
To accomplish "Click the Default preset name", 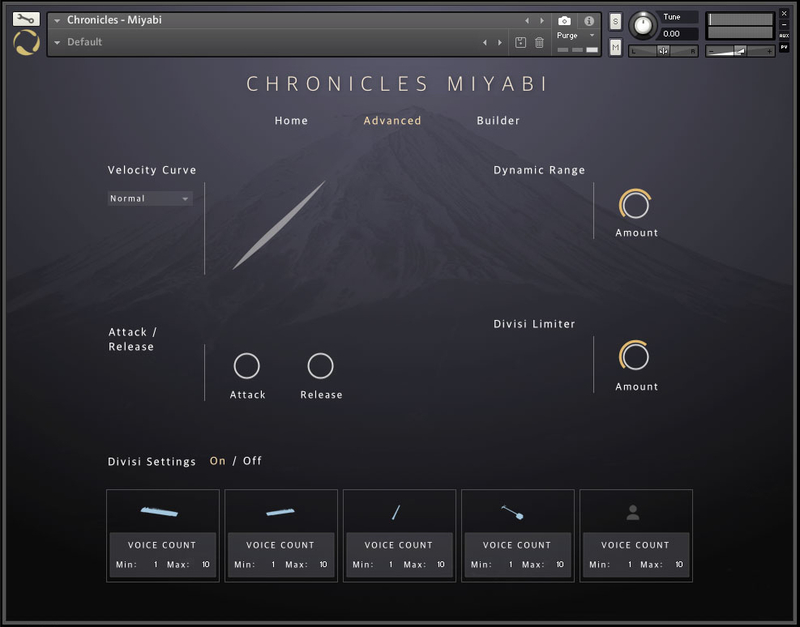I will pos(85,42).
